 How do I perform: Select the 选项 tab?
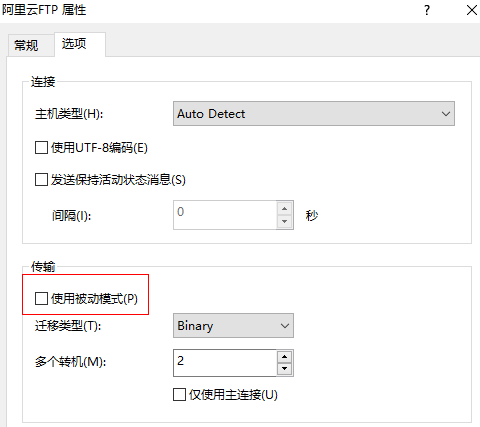(74, 44)
